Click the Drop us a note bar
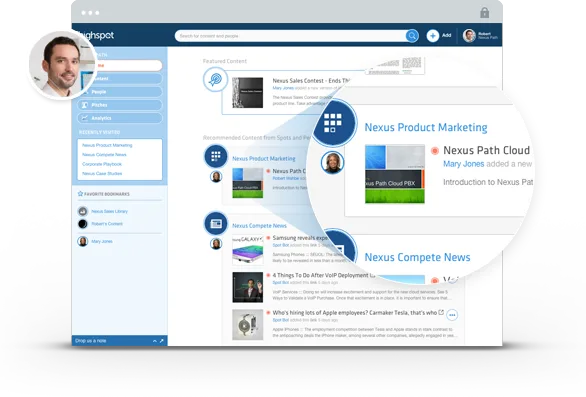The image size is (586, 397). (120, 341)
